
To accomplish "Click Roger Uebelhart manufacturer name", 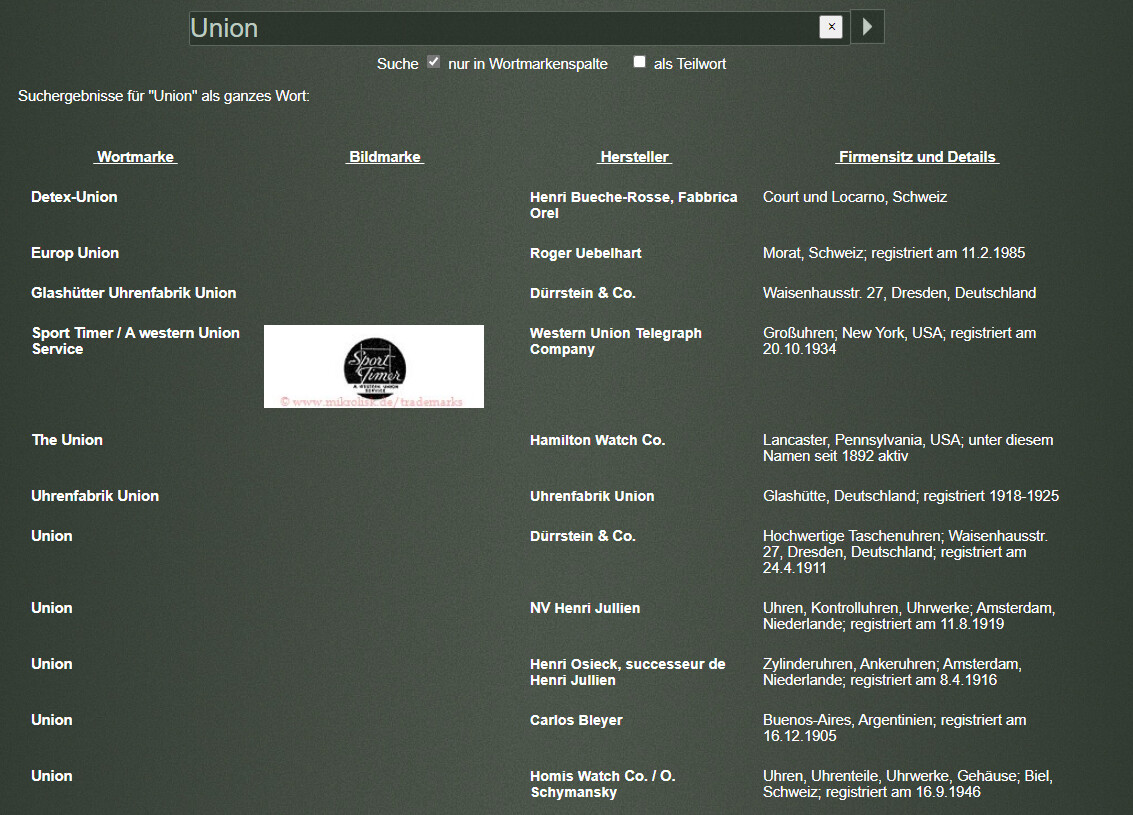I will (x=585, y=253).
